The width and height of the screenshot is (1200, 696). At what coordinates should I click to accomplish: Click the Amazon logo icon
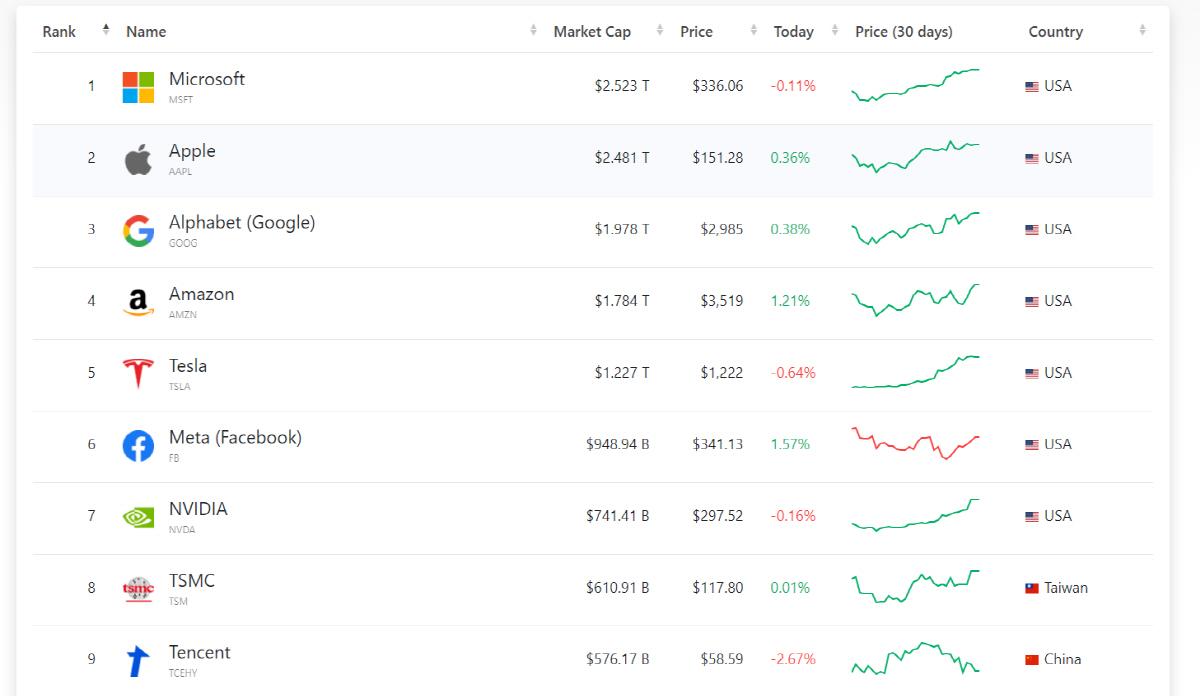[138, 302]
